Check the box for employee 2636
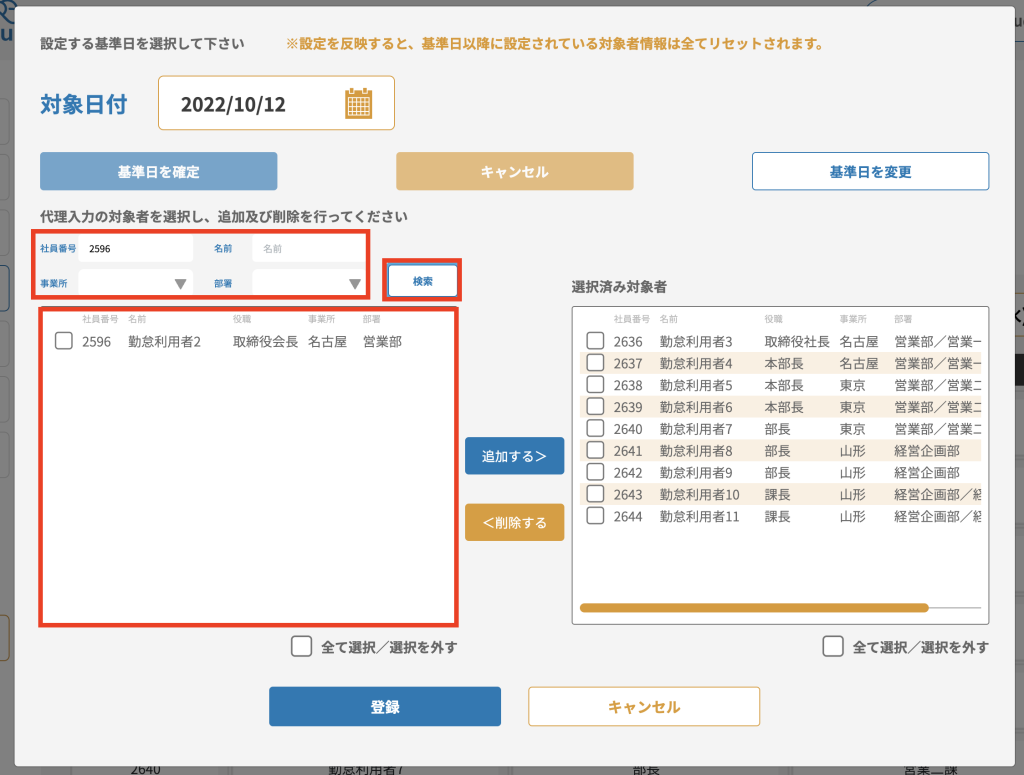The width and height of the screenshot is (1024, 775). [x=595, y=341]
